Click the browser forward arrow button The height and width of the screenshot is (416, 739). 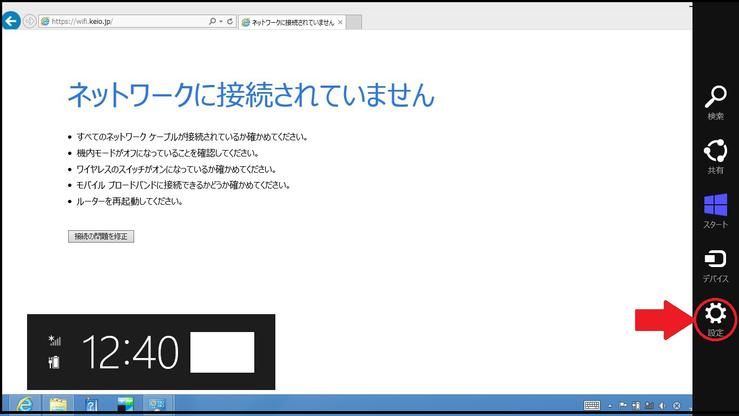29,21
